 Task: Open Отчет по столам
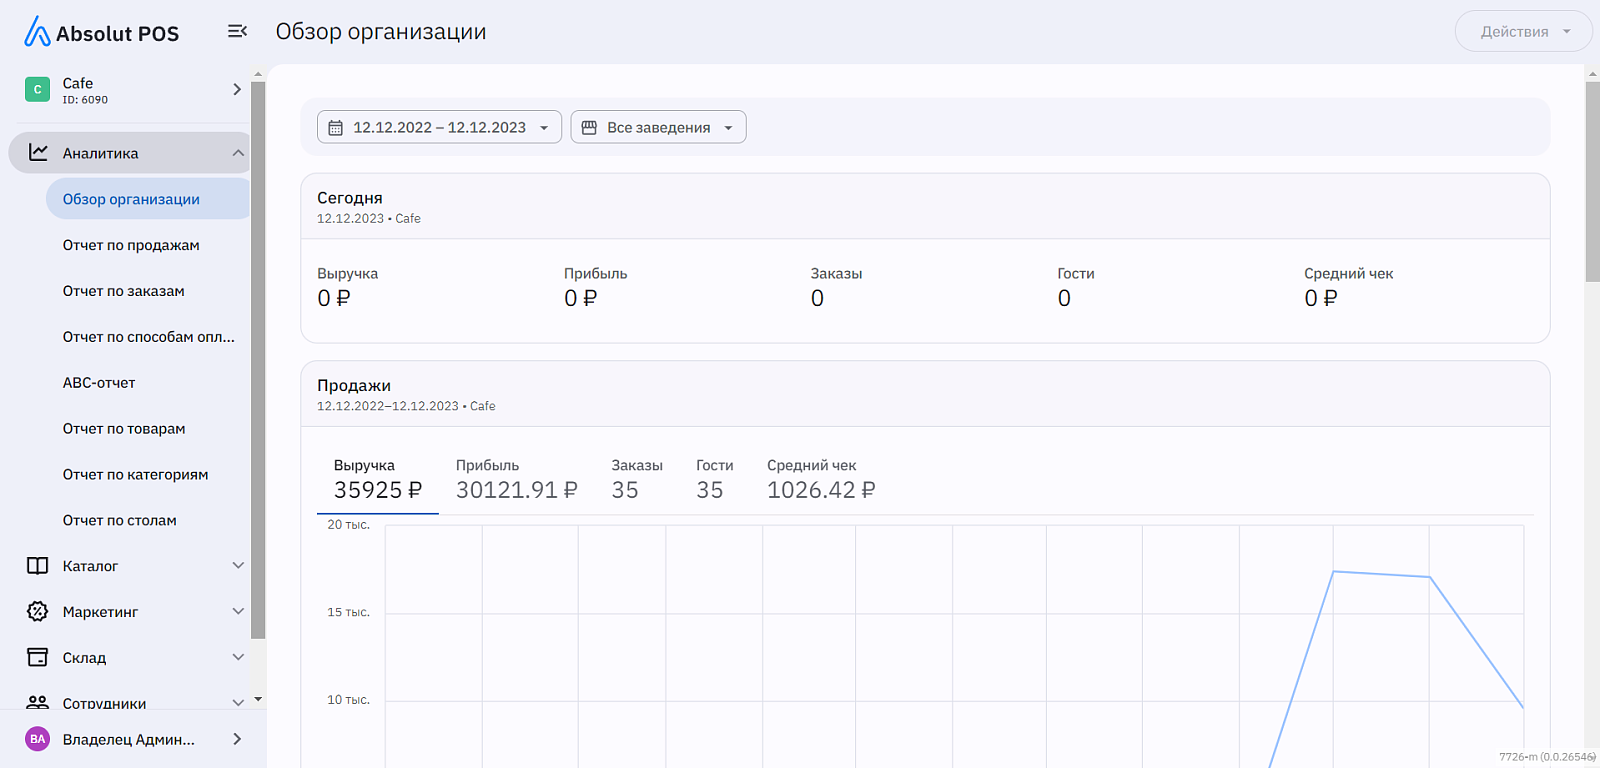(119, 521)
